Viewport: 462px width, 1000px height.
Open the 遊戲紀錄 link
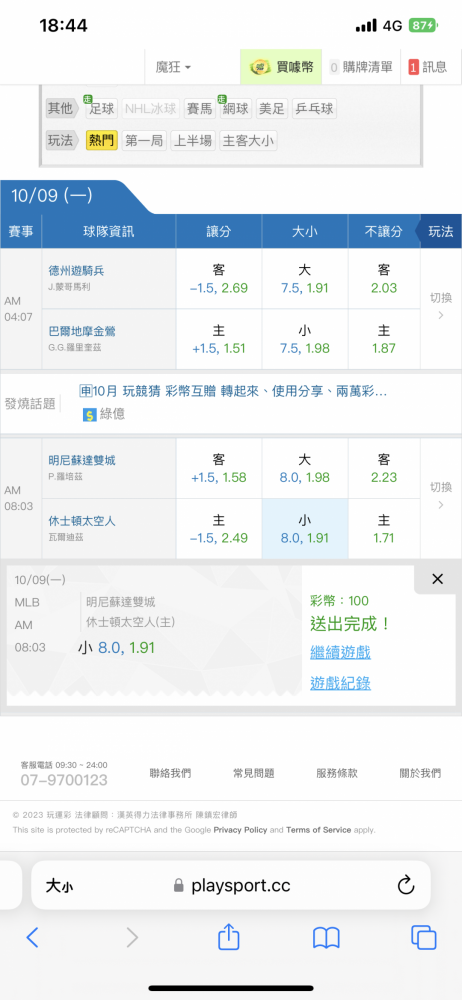click(x=340, y=684)
